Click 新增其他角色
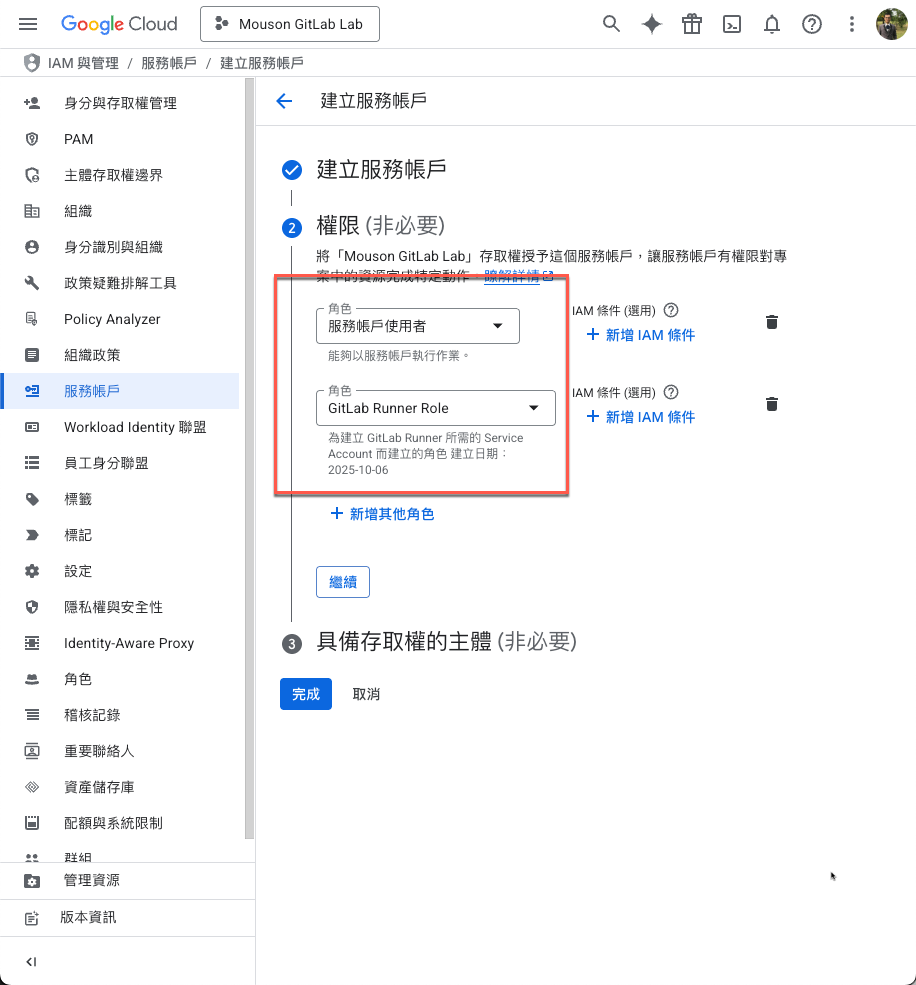This screenshot has height=985, width=916. click(x=382, y=514)
